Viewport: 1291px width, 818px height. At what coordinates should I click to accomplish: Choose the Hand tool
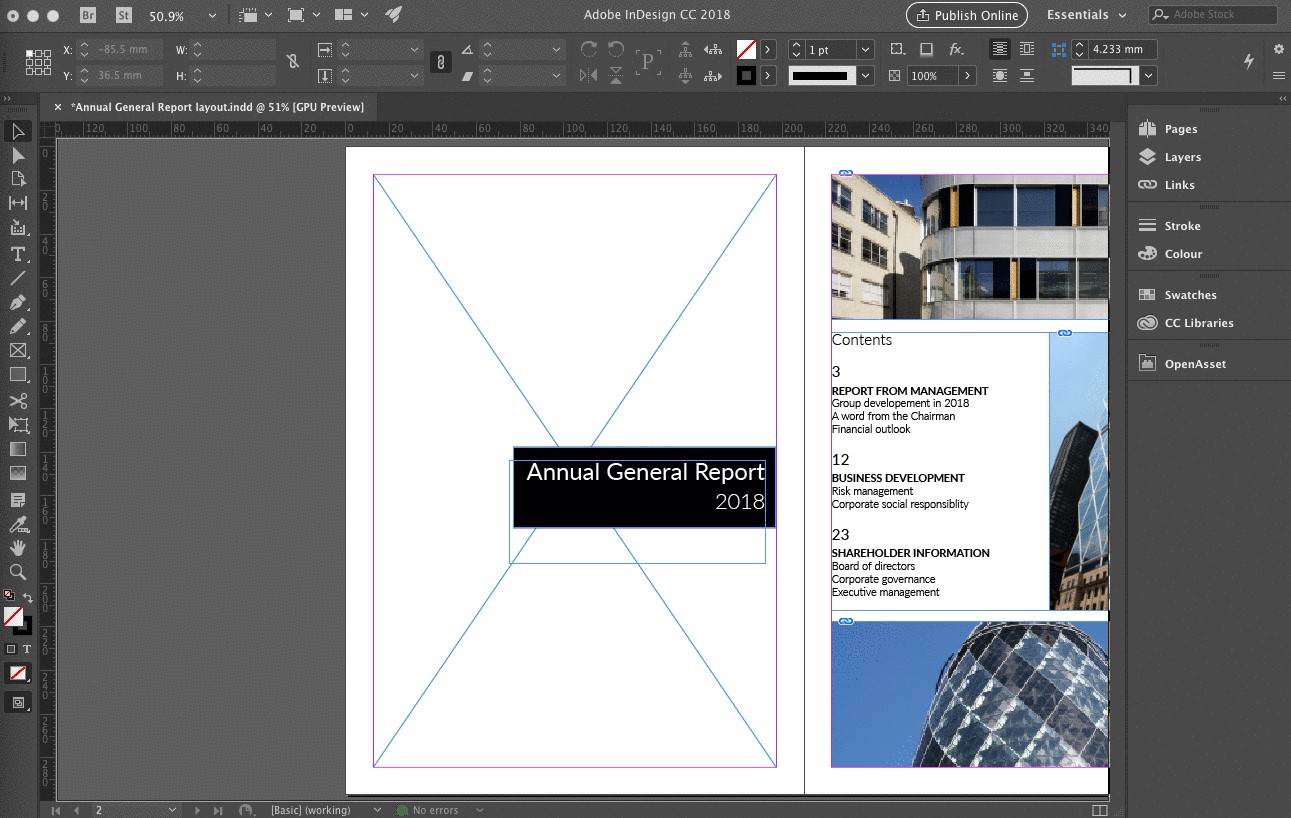(18, 548)
